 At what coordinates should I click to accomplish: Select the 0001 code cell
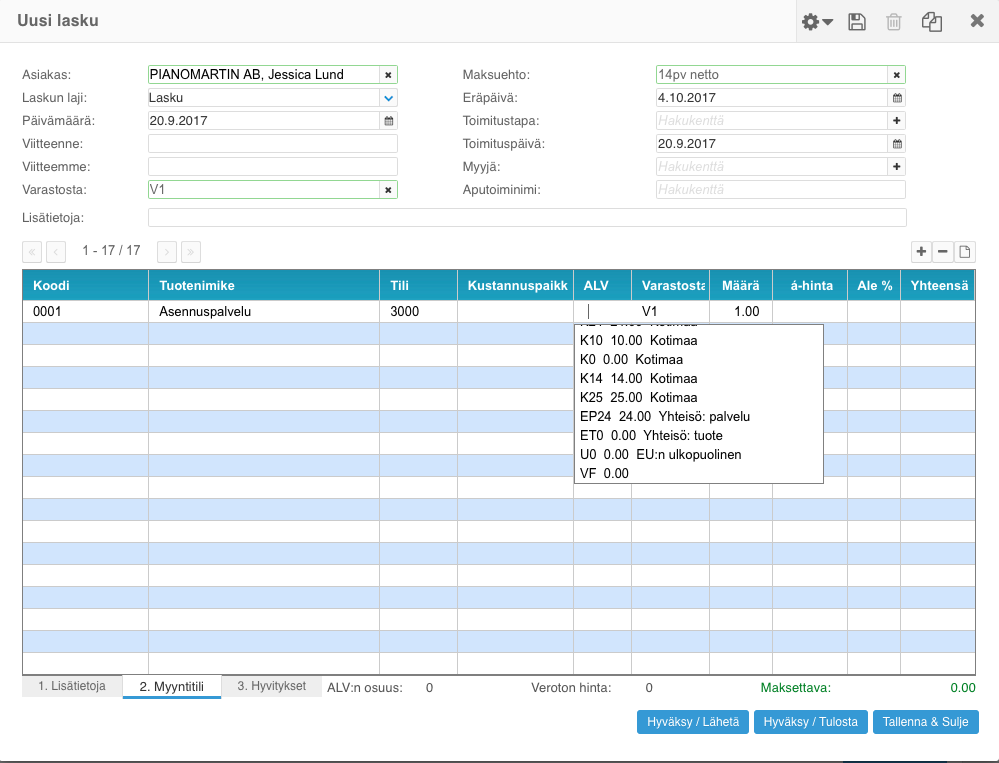click(x=85, y=311)
